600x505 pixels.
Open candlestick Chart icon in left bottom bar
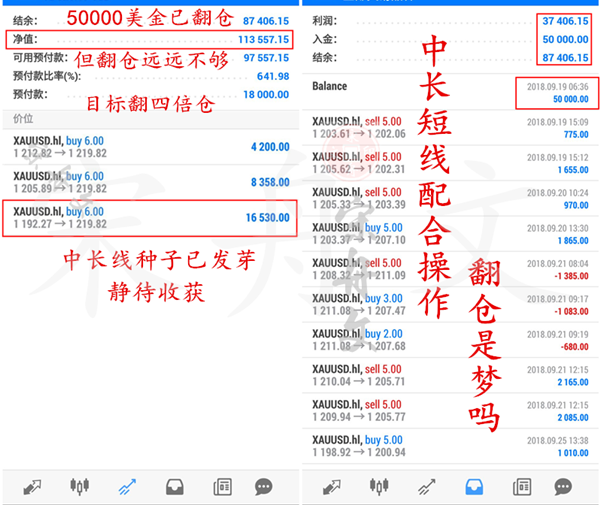(79, 486)
